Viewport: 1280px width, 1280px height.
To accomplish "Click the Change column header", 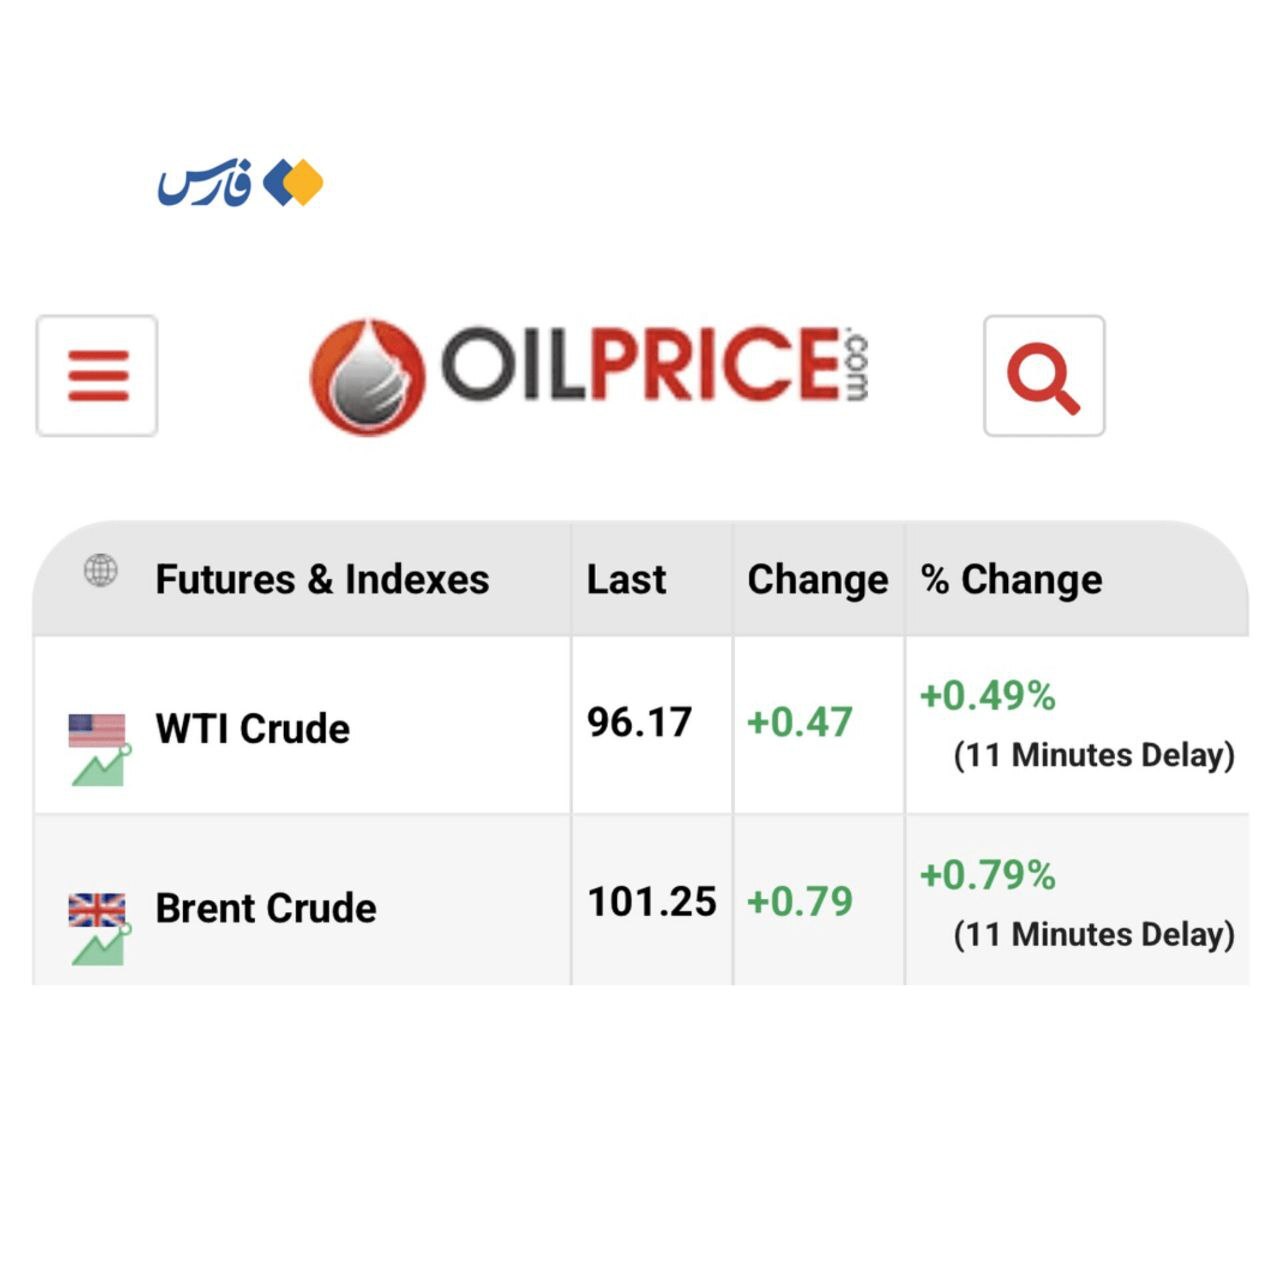I will tap(817, 580).
